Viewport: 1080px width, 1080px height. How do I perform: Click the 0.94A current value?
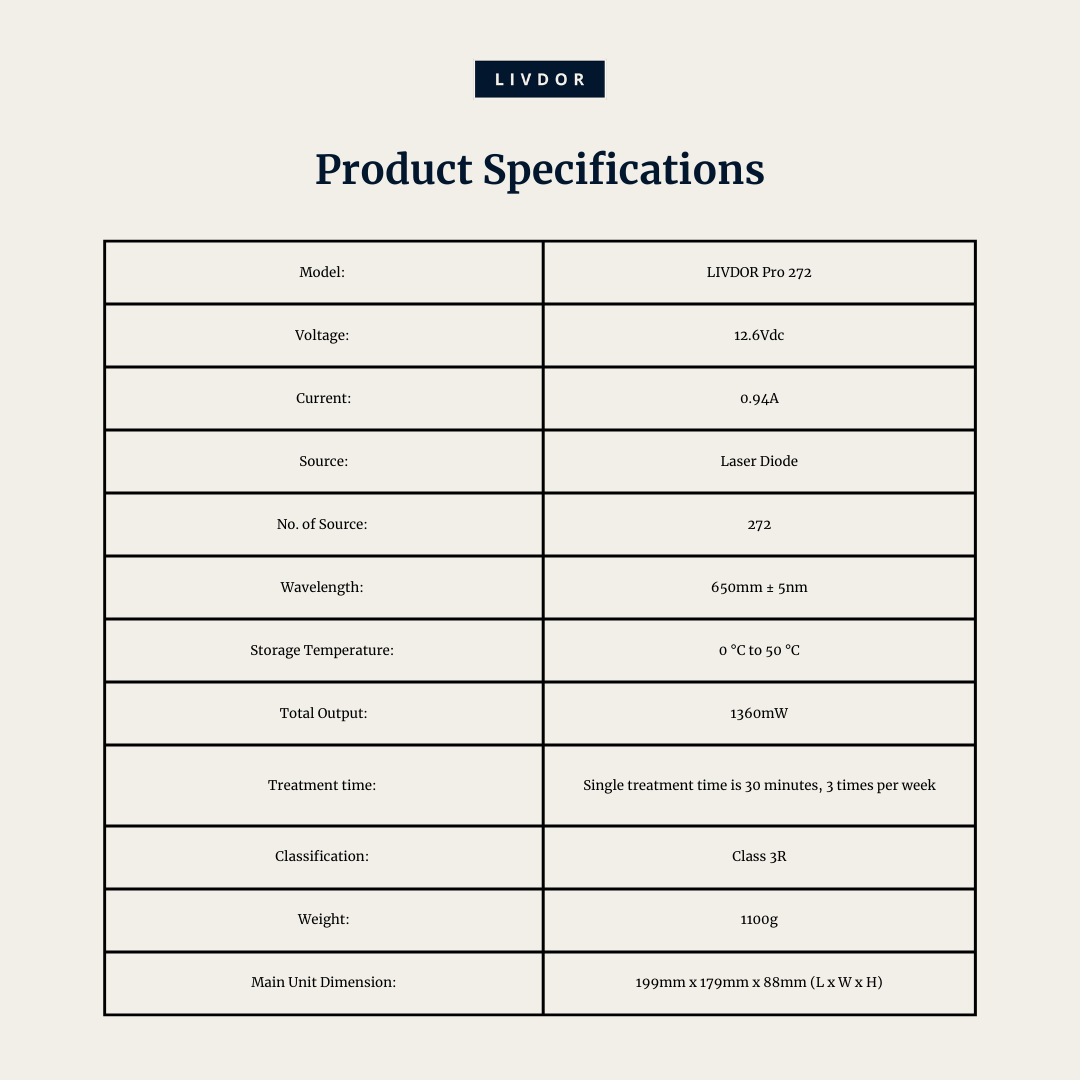[x=759, y=398]
